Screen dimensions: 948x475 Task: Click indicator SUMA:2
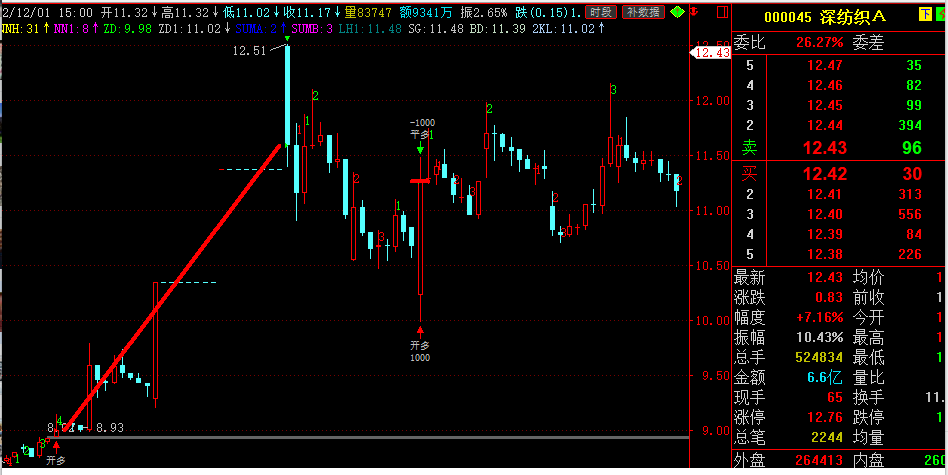256,28
